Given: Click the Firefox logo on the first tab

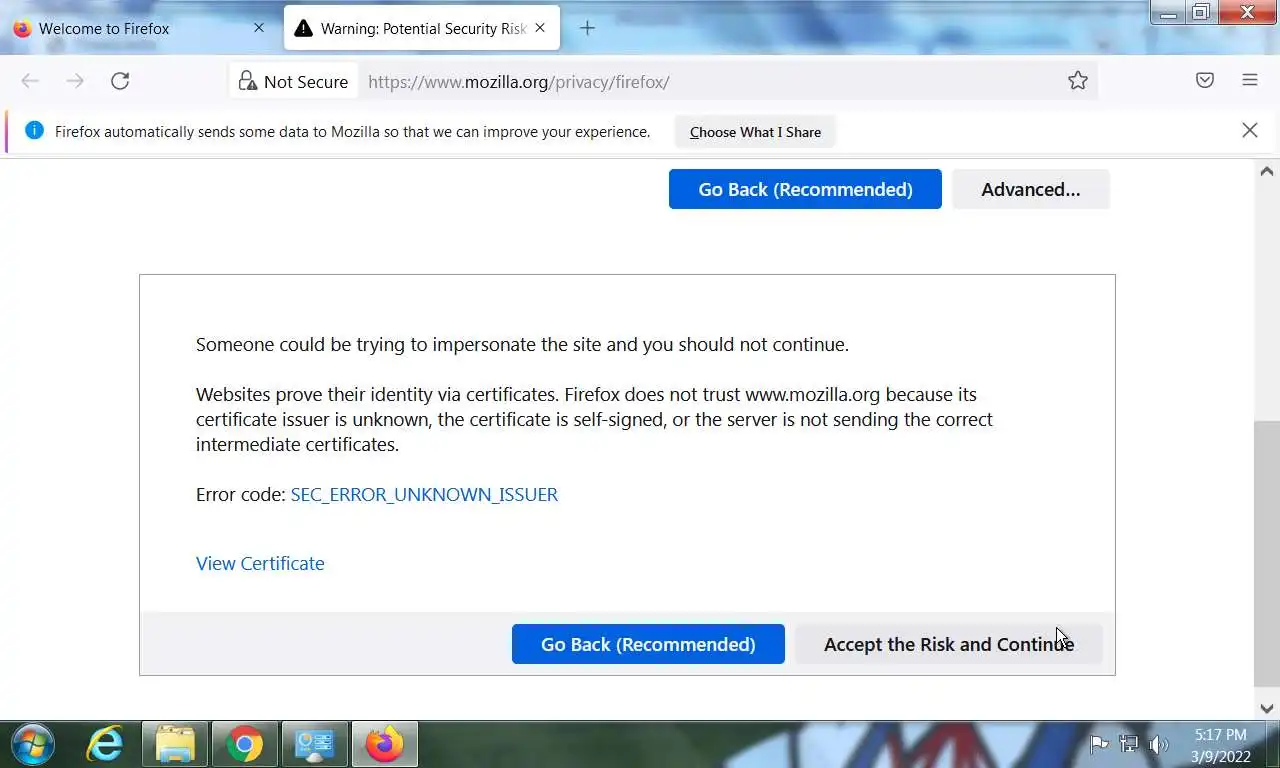Looking at the screenshot, I should pyautogui.click(x=22, y=28).
